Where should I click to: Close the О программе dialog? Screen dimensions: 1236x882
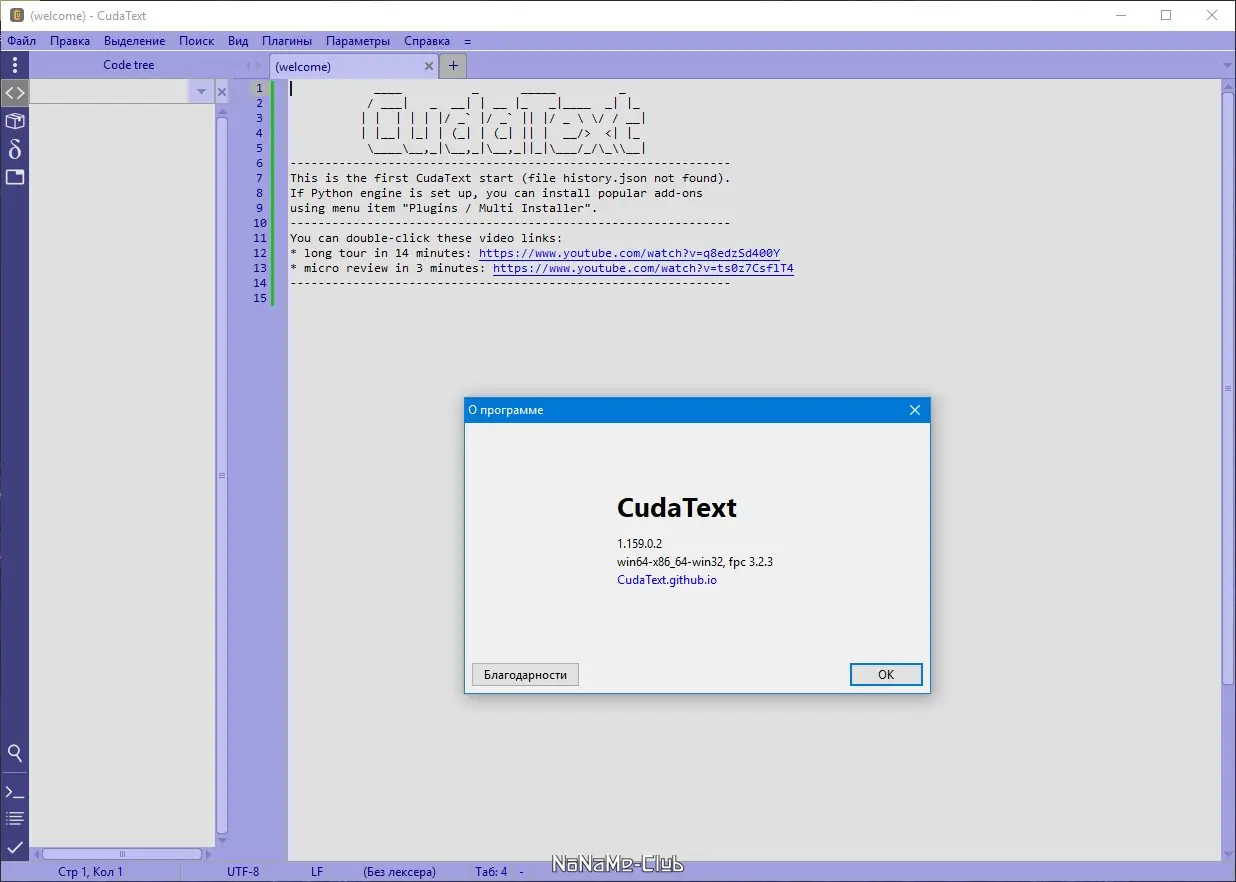coord(915,410)
